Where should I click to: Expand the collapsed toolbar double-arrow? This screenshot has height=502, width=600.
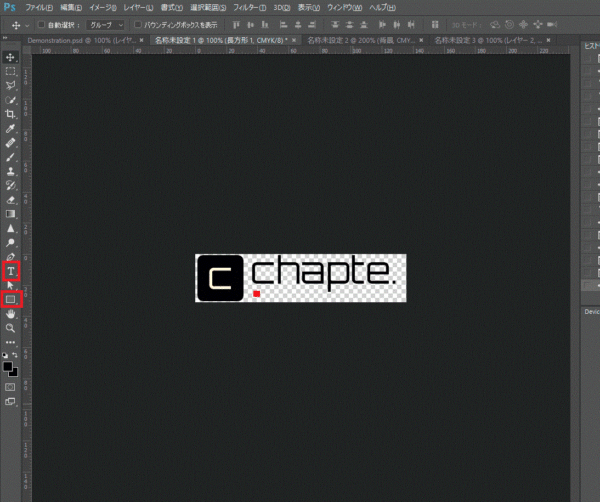pyautogui.click(x=5, y=38)
